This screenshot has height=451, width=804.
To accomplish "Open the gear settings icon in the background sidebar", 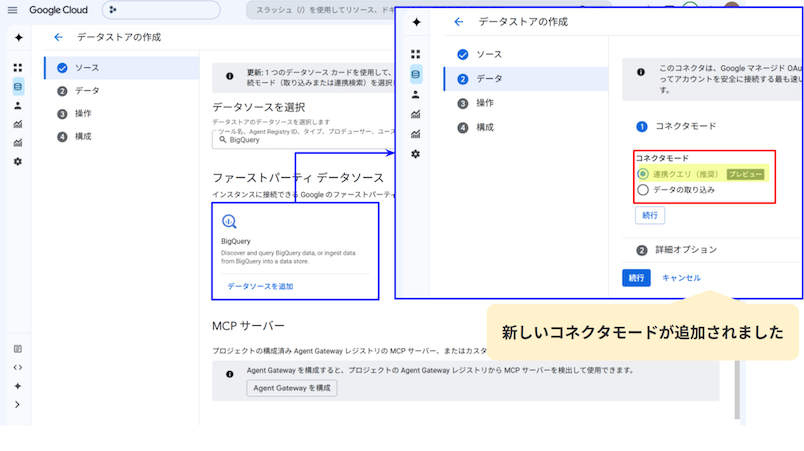I will pyautogui.click(x=18, y=161).
